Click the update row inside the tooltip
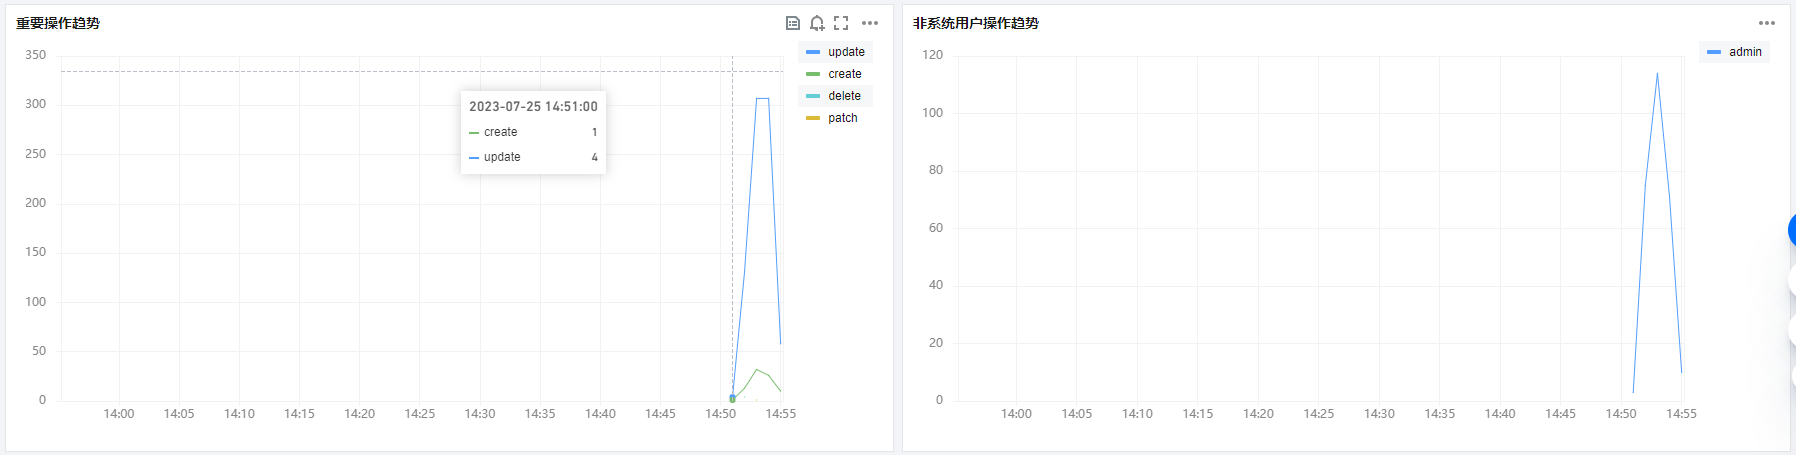 tap(533, 157)
